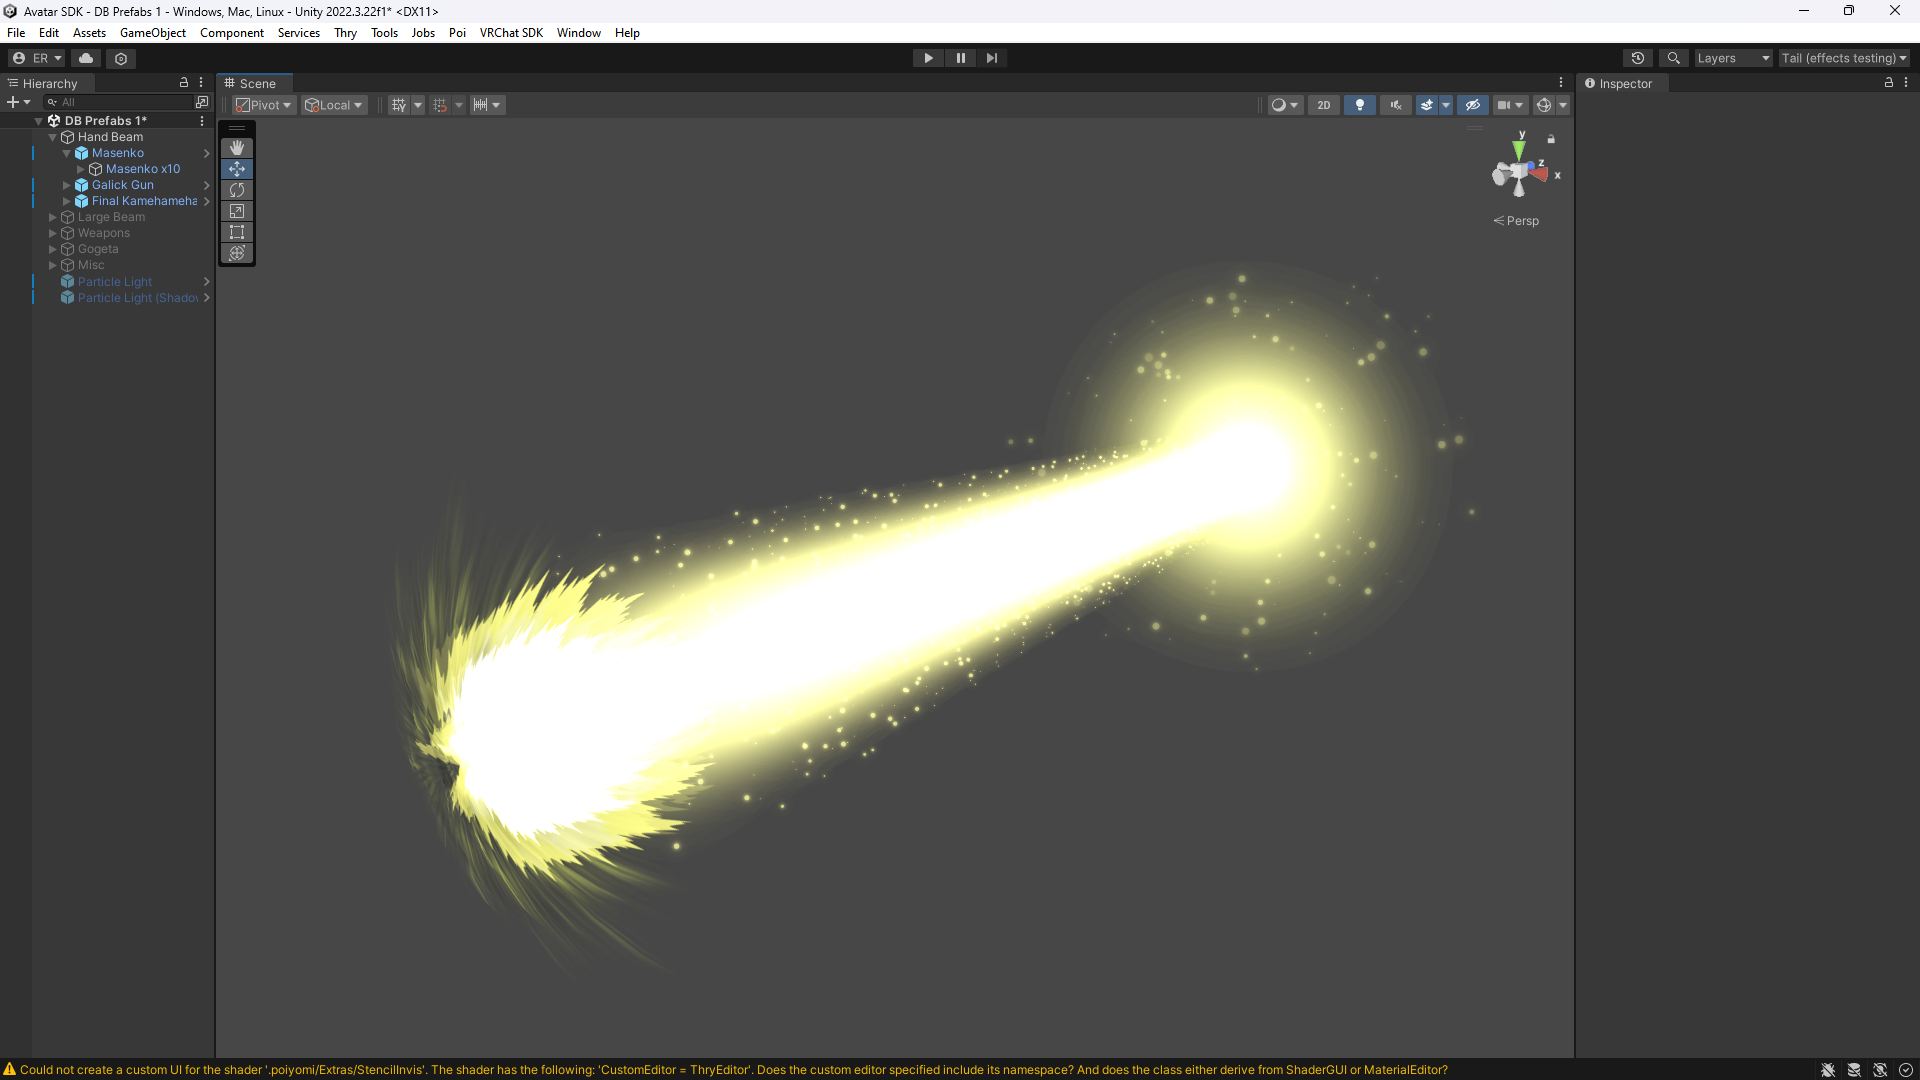
Task: Open the GameObject menu
Action: (x=152, y=33)
